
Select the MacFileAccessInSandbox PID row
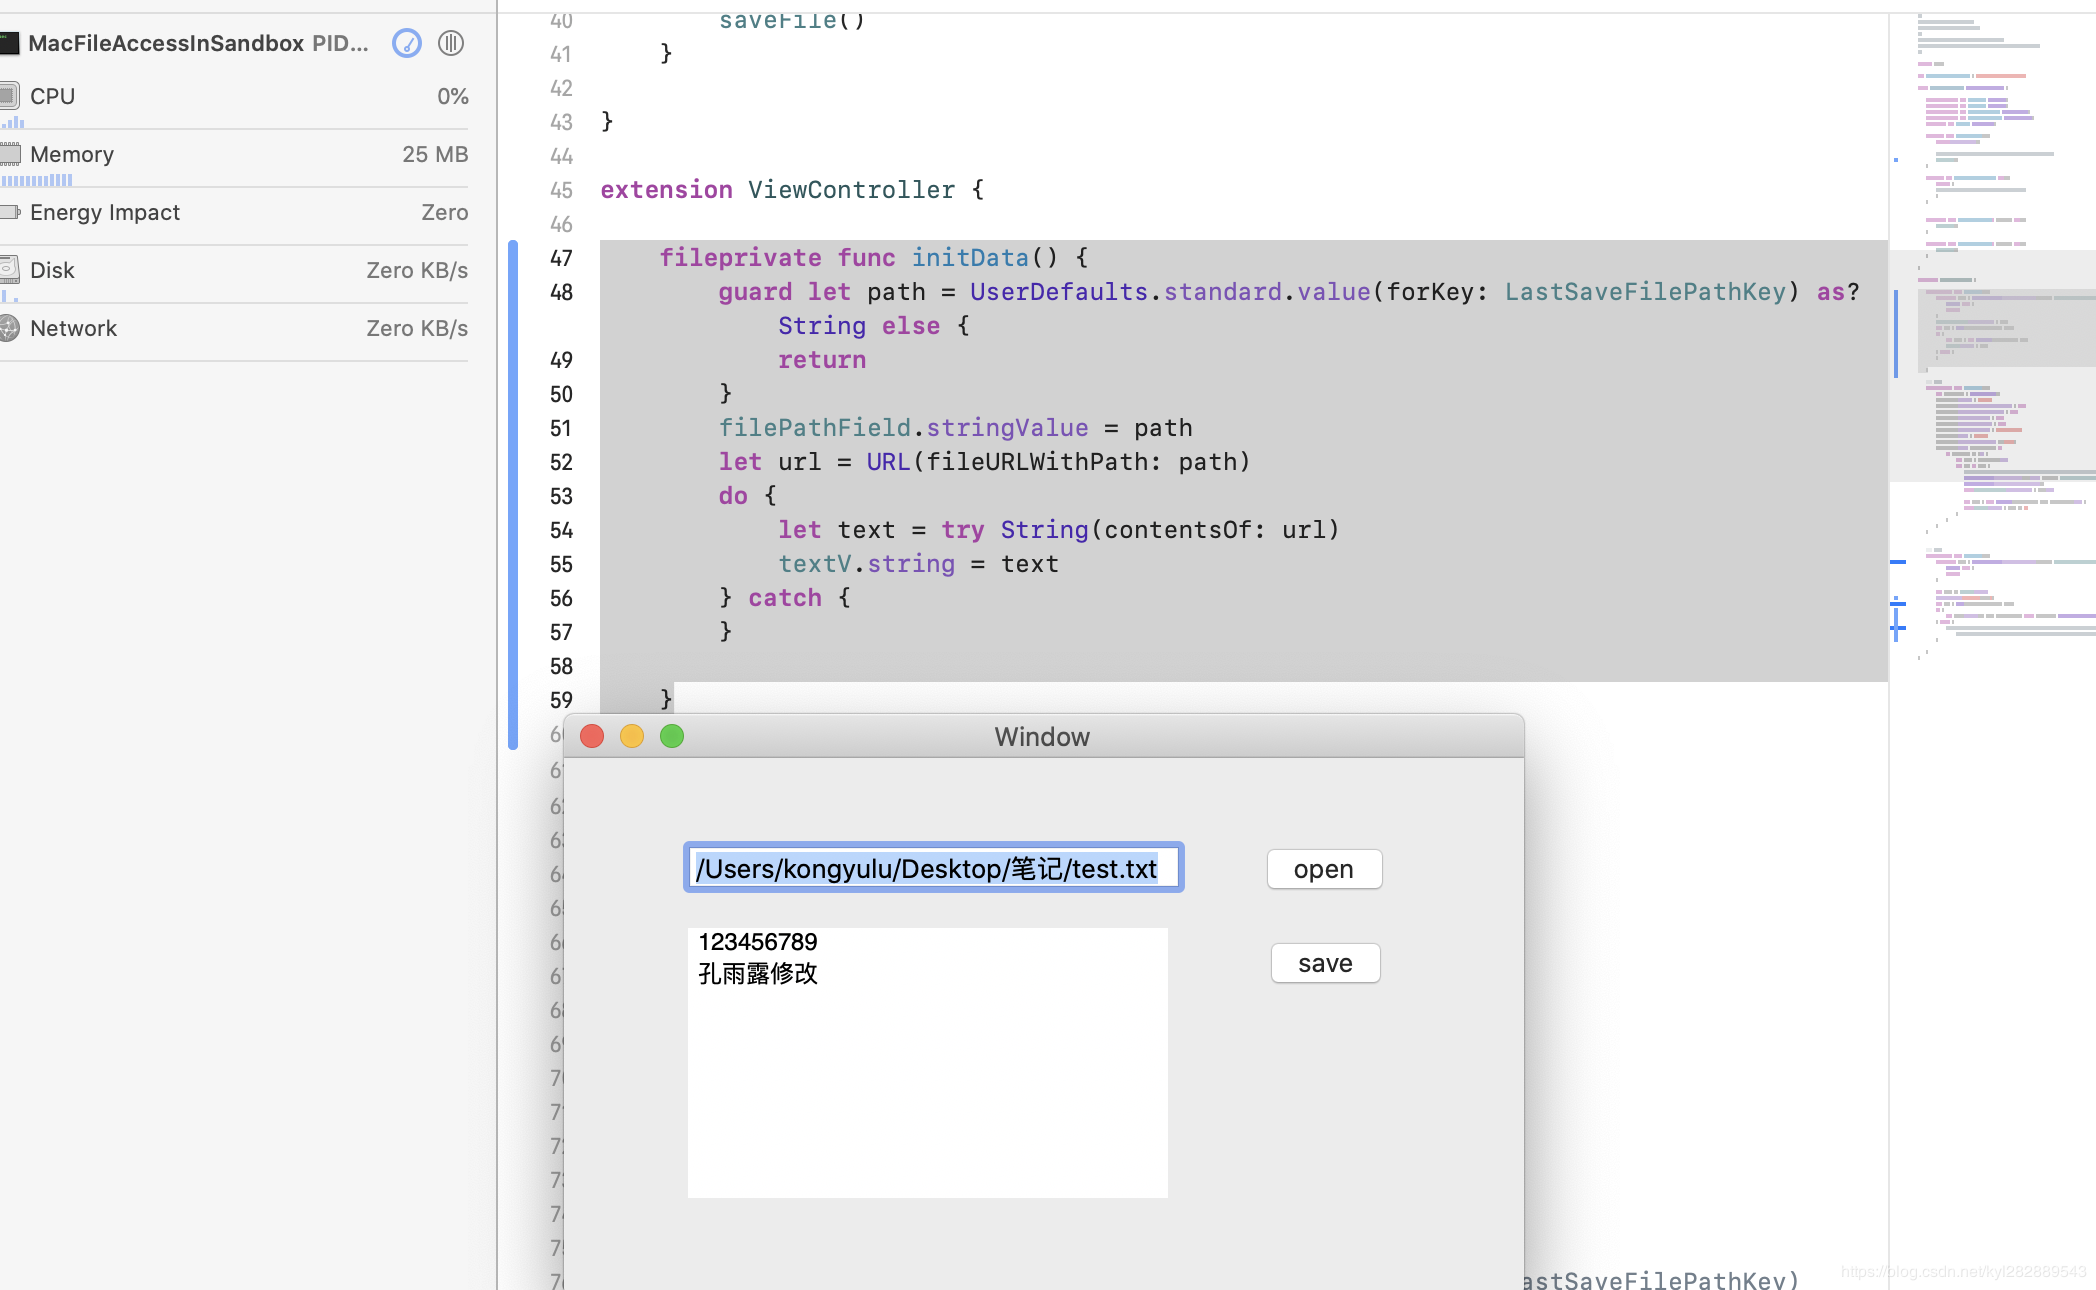pos(198,43)
